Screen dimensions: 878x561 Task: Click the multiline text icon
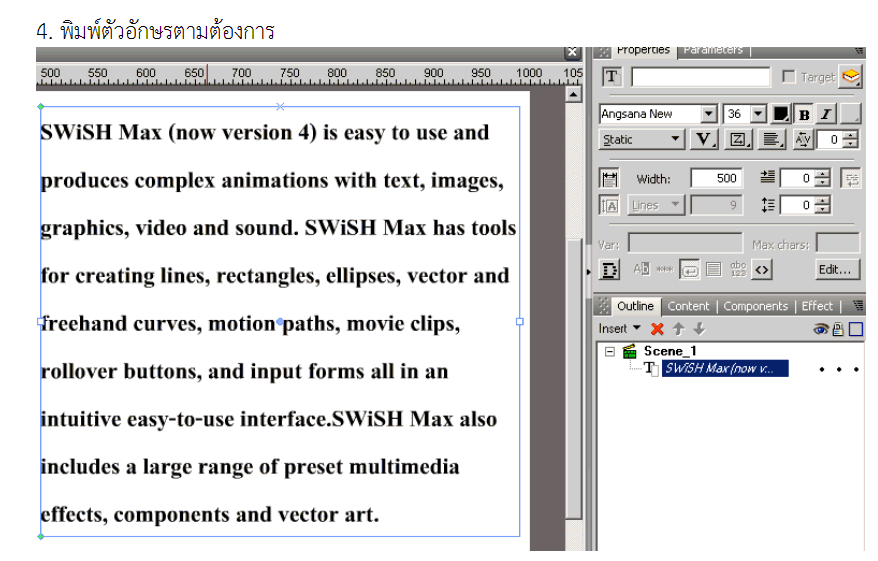tap(713, 270)
